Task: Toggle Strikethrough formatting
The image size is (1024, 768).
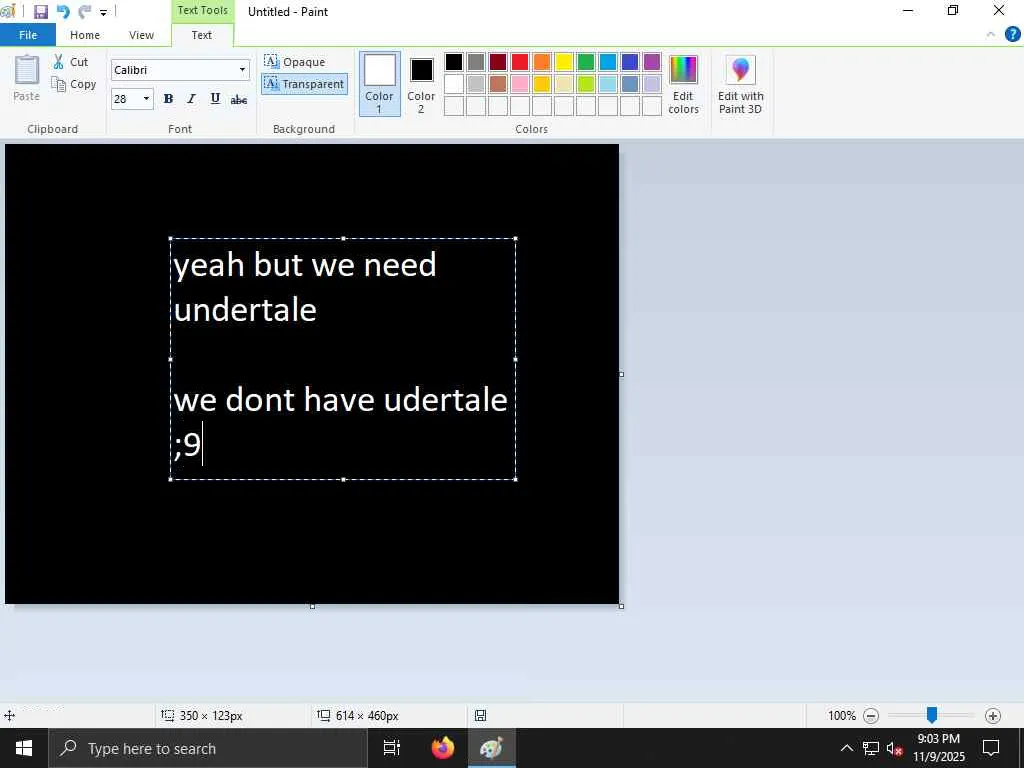Action: (239, 99)
